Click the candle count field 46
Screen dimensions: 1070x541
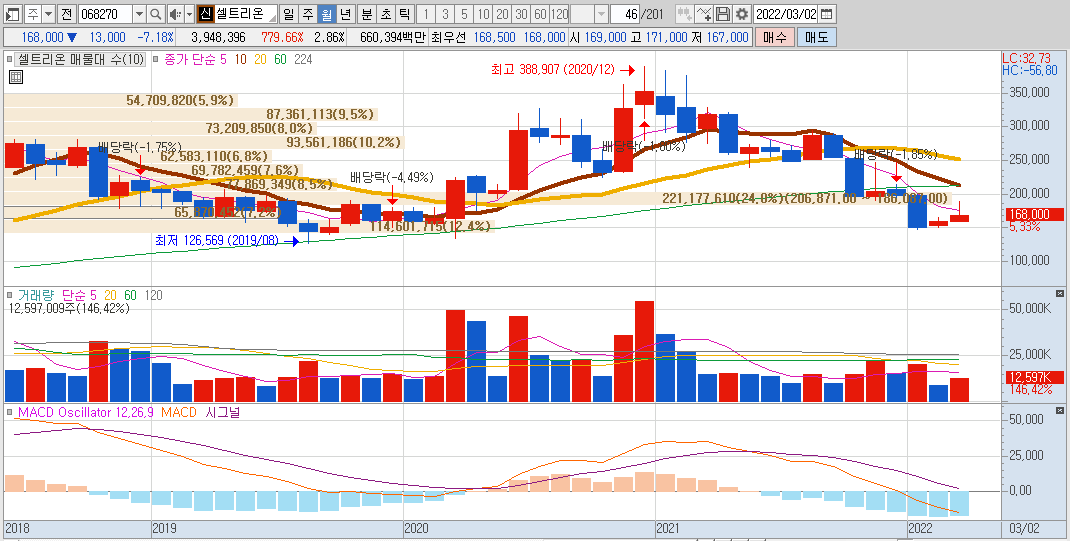coord(624,14)
